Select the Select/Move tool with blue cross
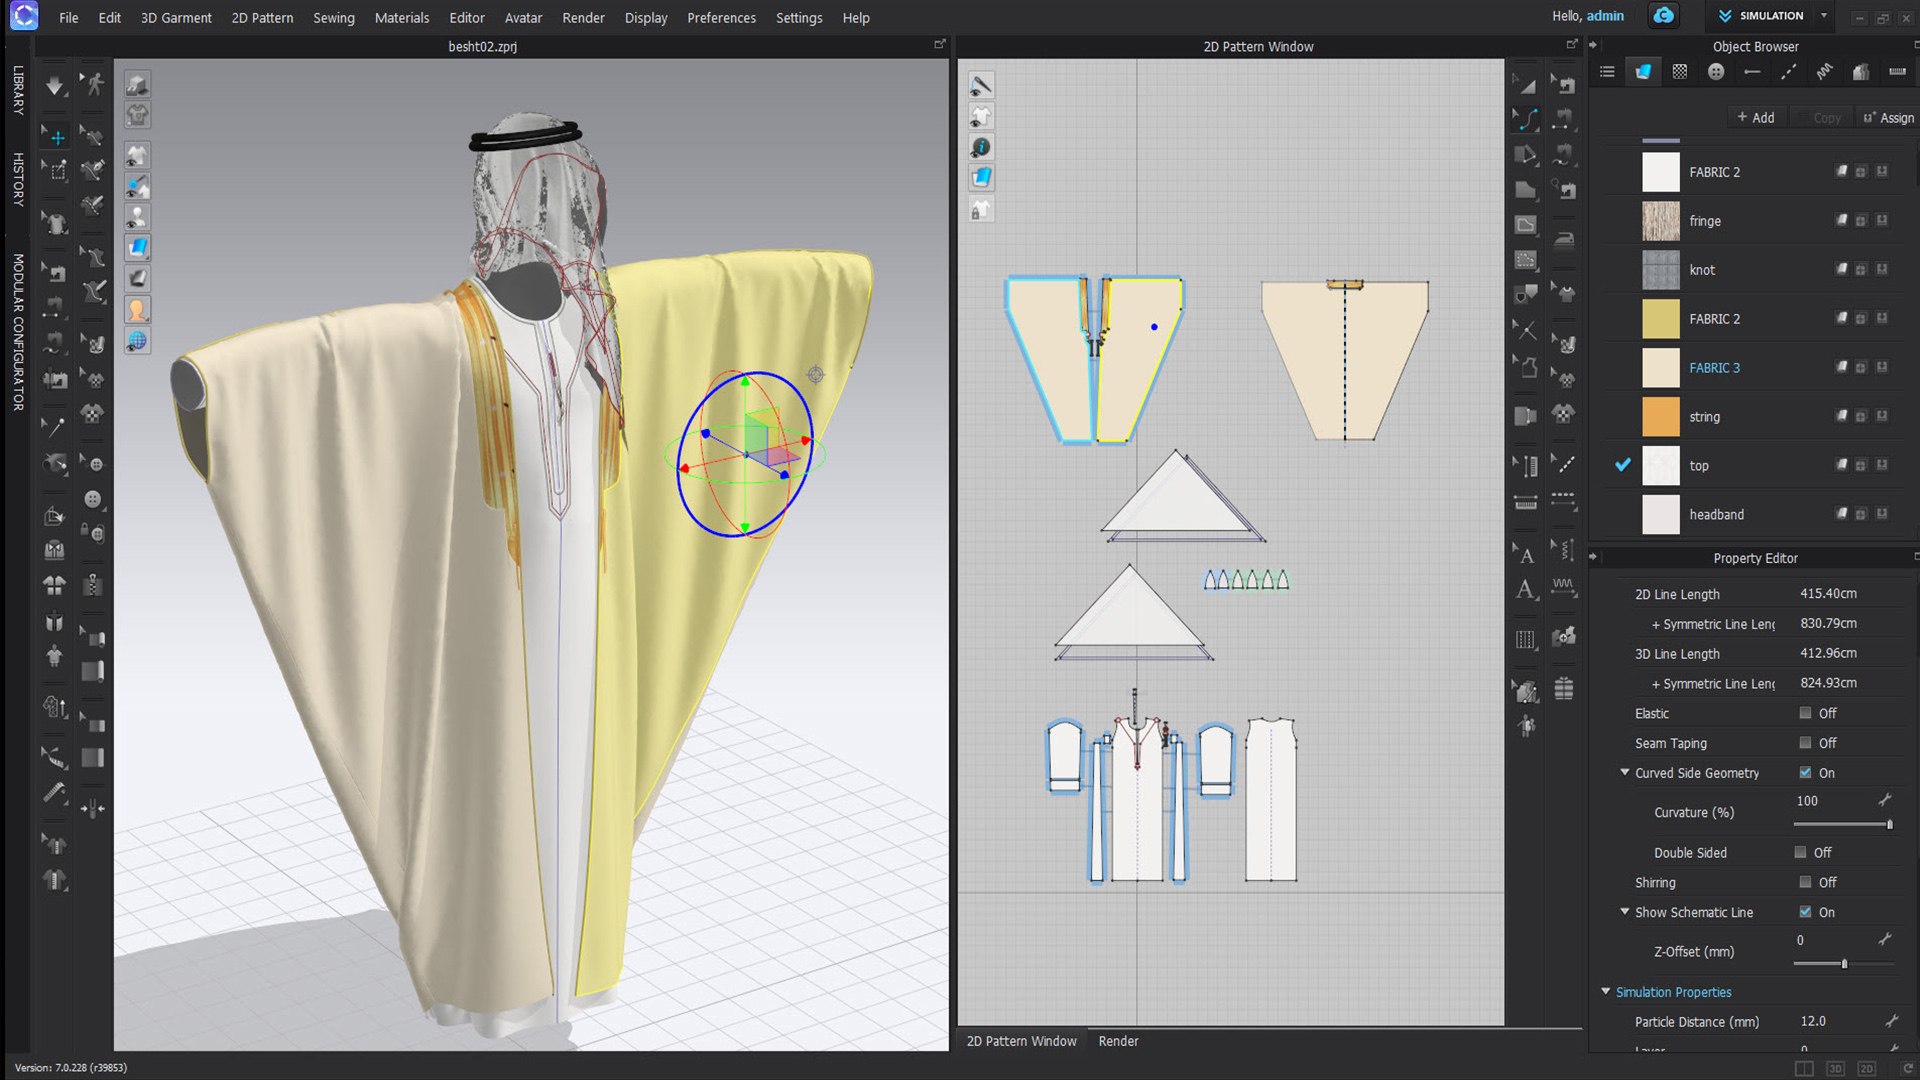The image size is (1920, 1080). click(x=54, y=136)
